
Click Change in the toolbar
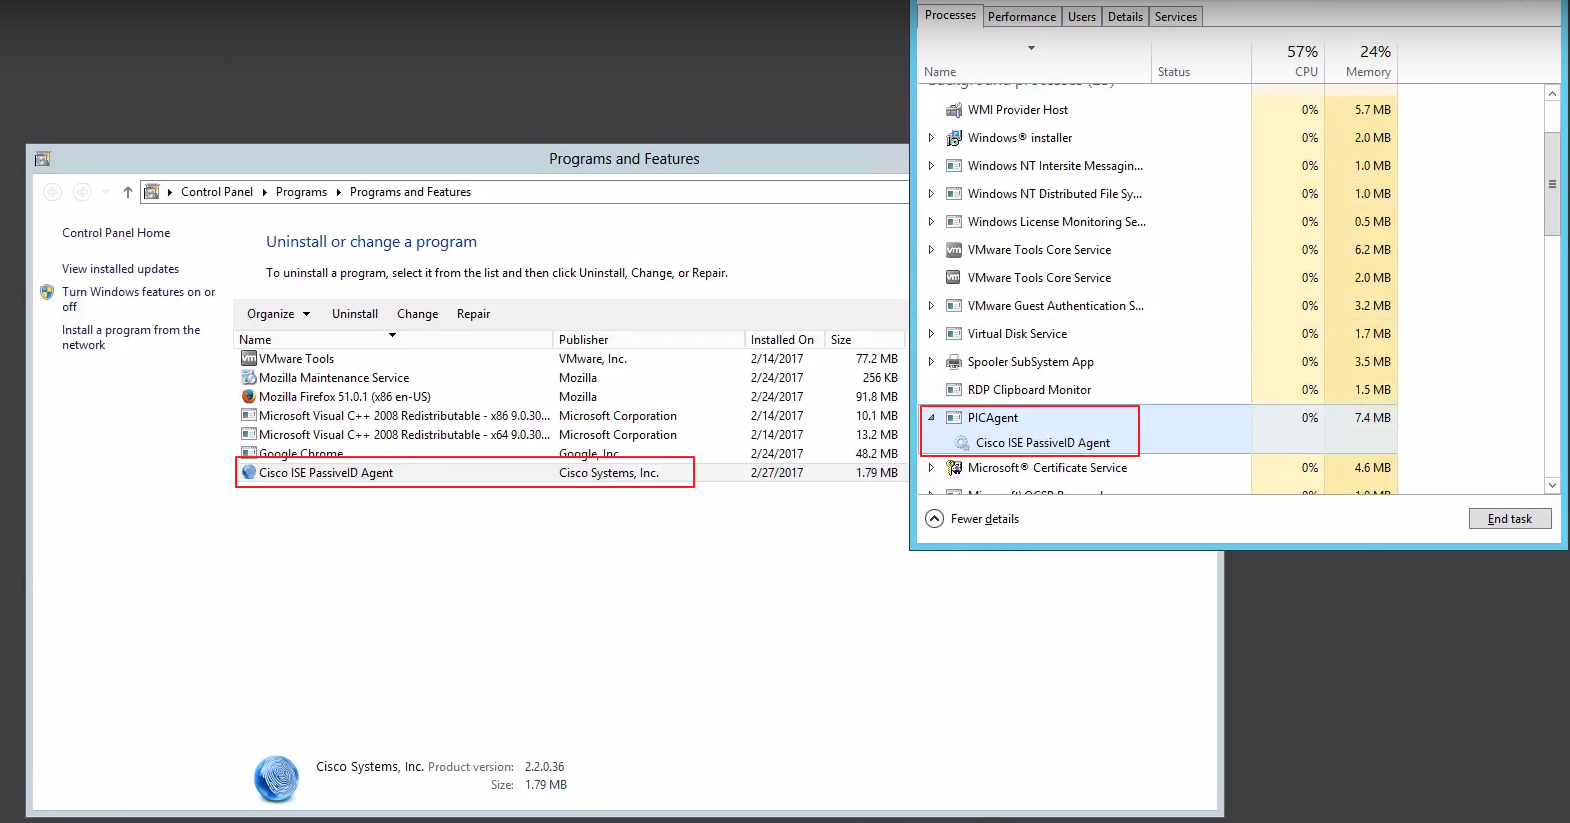[417, 314]
